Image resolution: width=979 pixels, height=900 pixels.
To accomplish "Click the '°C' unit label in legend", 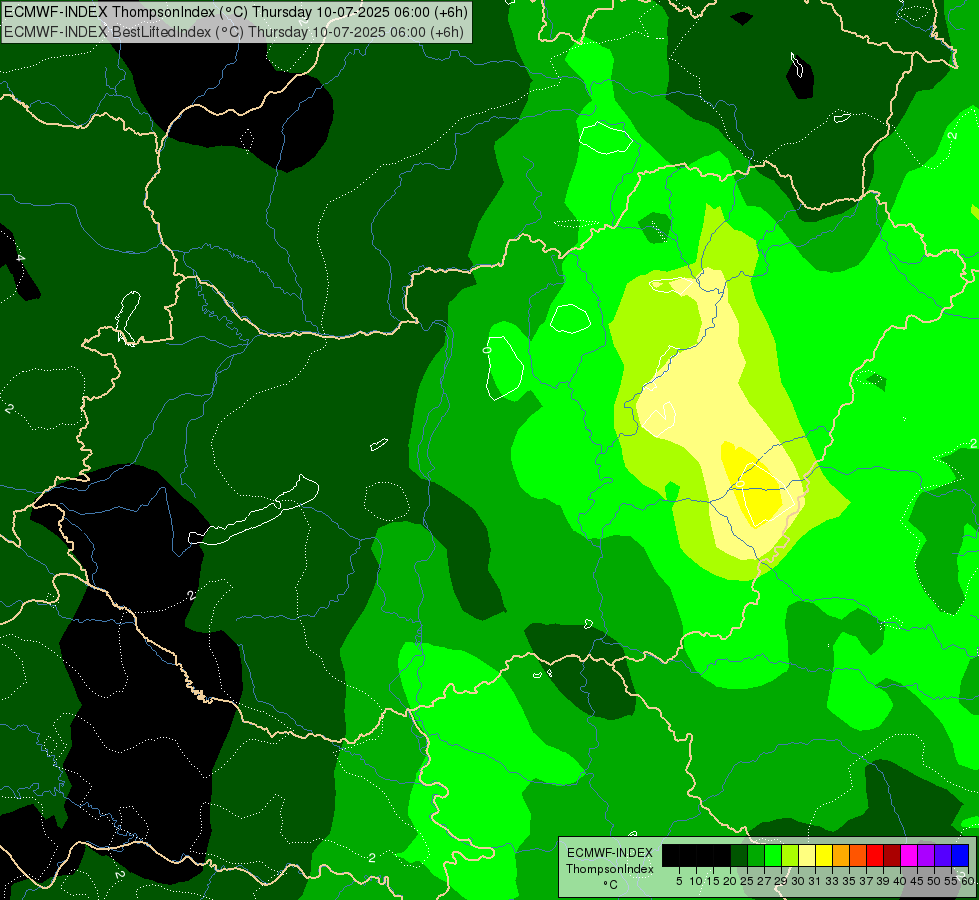I will [610, 885].
